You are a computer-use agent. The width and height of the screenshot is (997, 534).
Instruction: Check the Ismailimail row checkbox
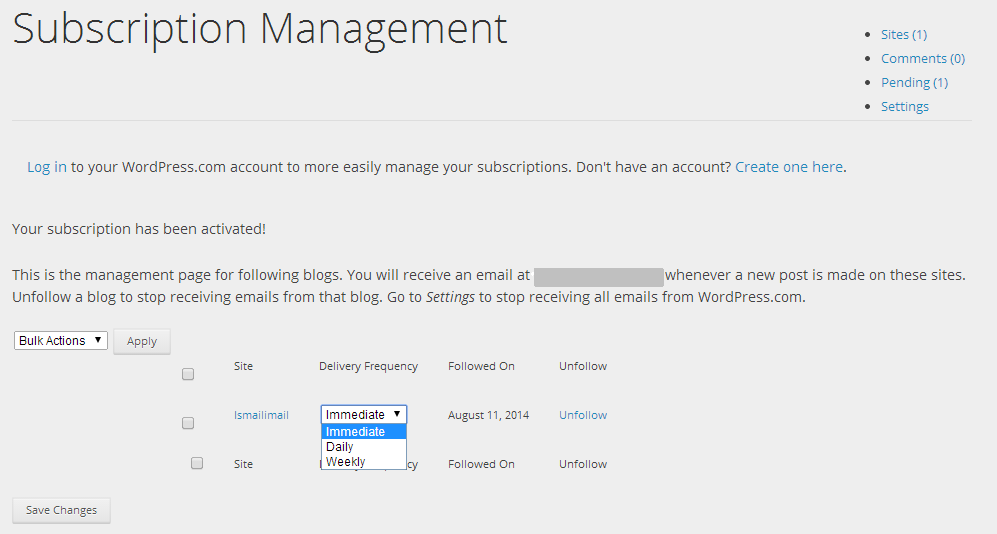(188, 423)
